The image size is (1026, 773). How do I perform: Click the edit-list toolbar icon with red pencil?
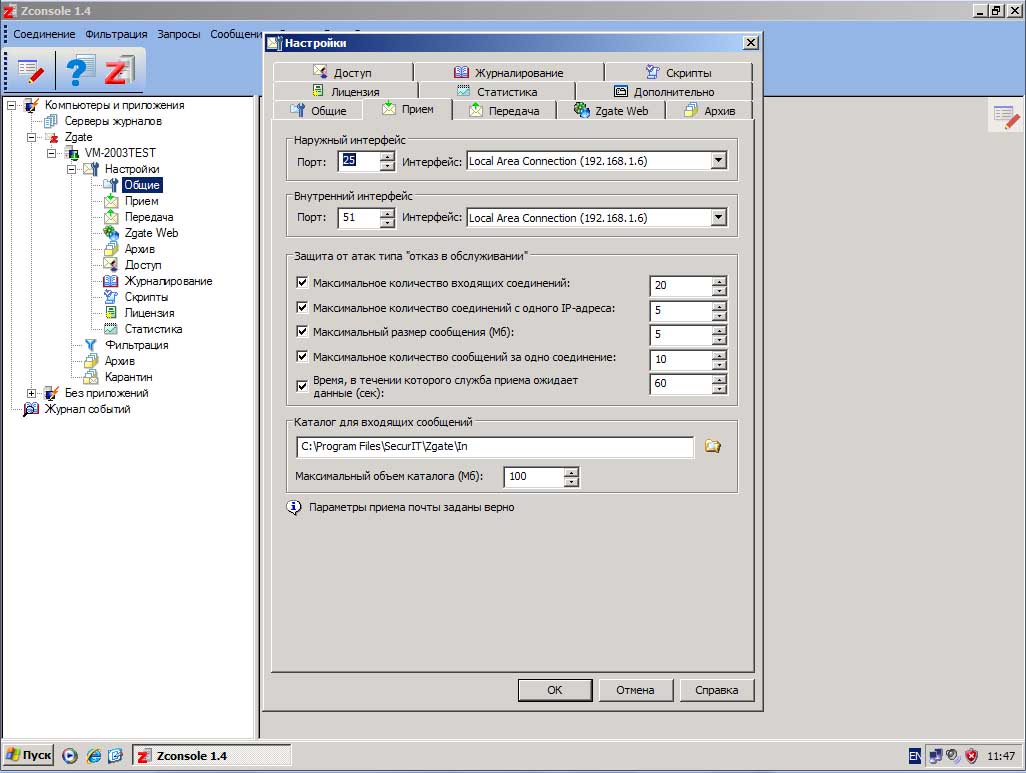point(31,71)
